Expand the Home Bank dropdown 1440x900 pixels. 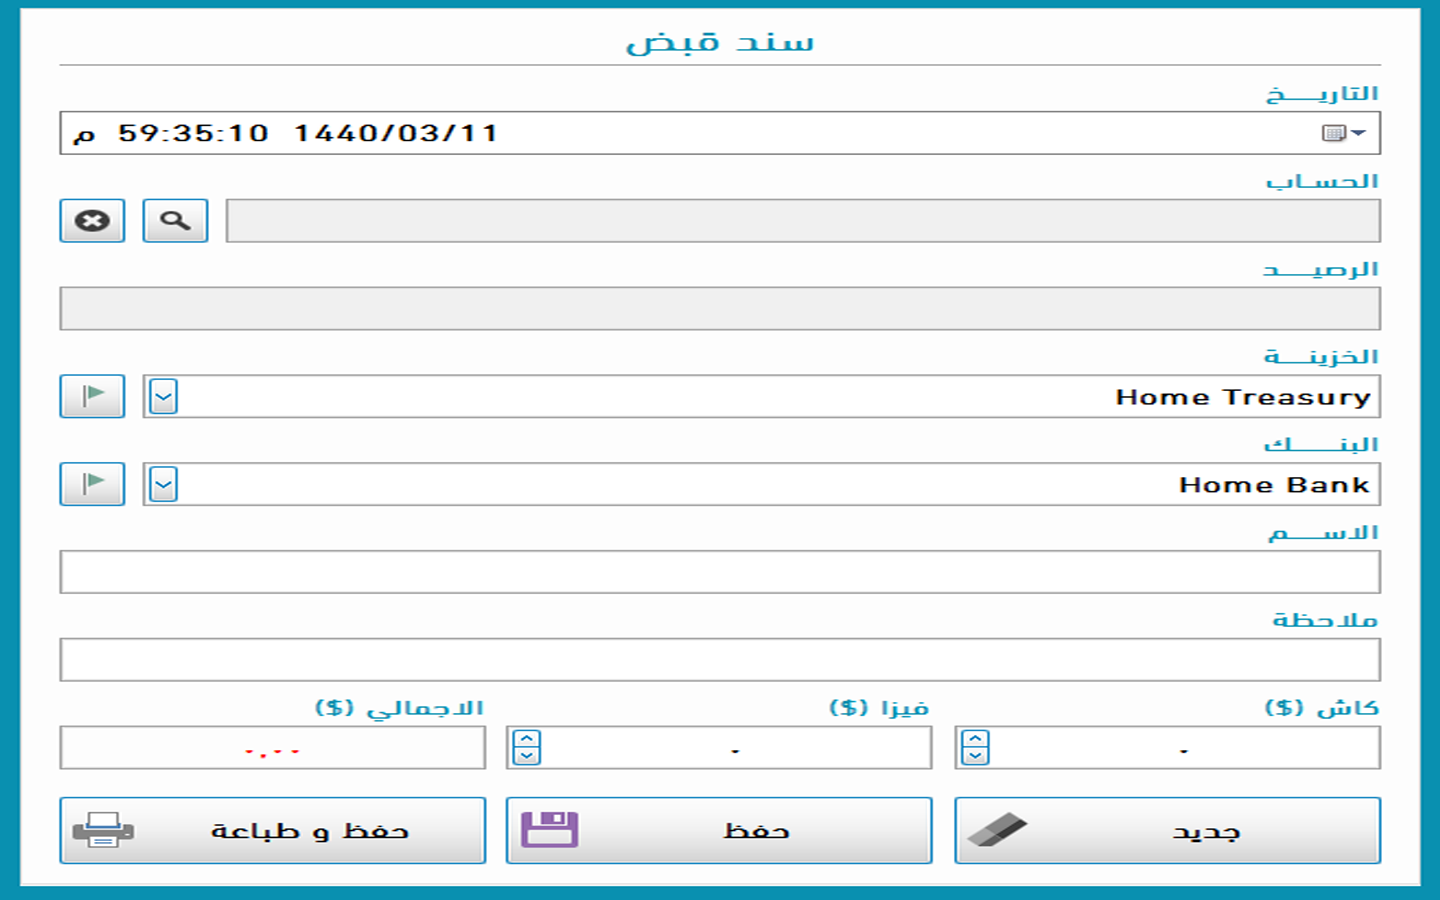point(164,485)
